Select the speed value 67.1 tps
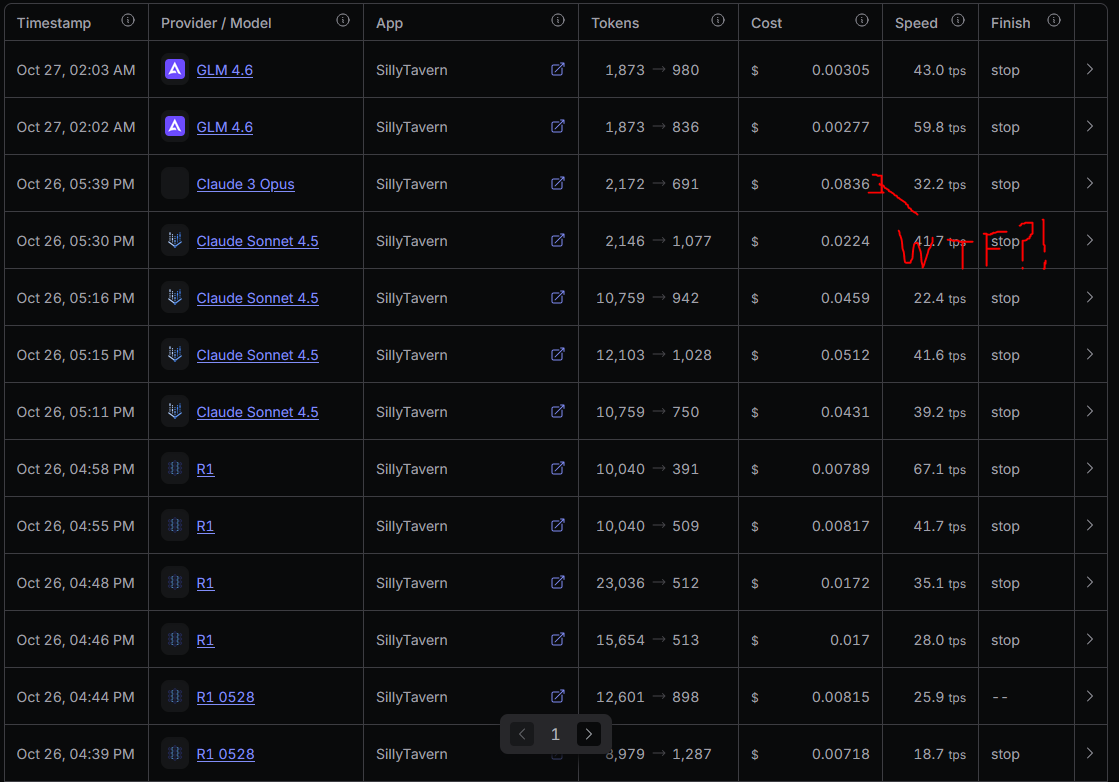Viewport: 1119px width, 782px height. coord(939,469)
